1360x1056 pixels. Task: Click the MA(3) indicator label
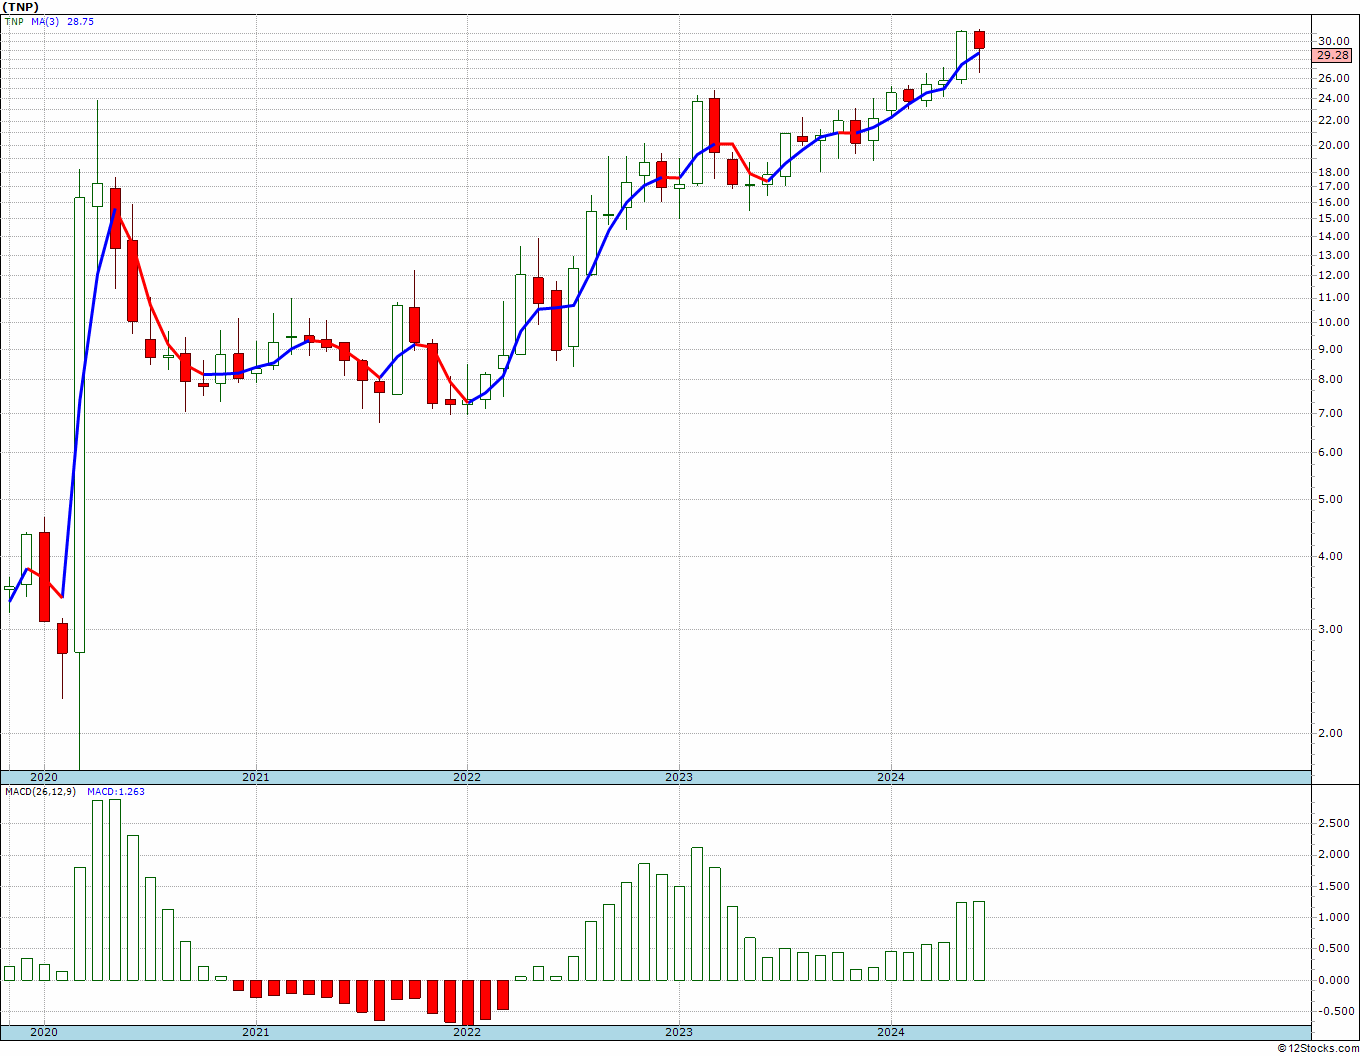[x=46, y=21]
